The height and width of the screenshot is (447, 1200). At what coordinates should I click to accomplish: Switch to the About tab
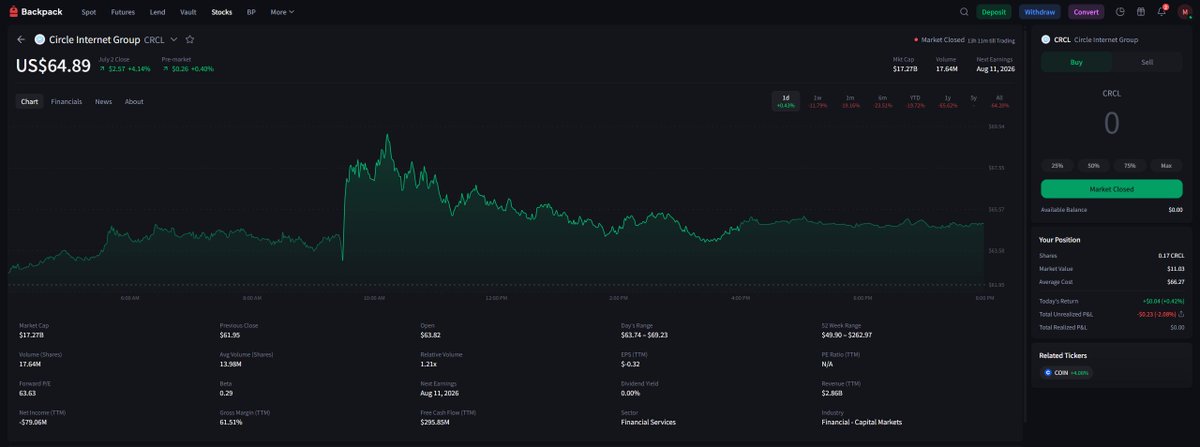(134, 101)
